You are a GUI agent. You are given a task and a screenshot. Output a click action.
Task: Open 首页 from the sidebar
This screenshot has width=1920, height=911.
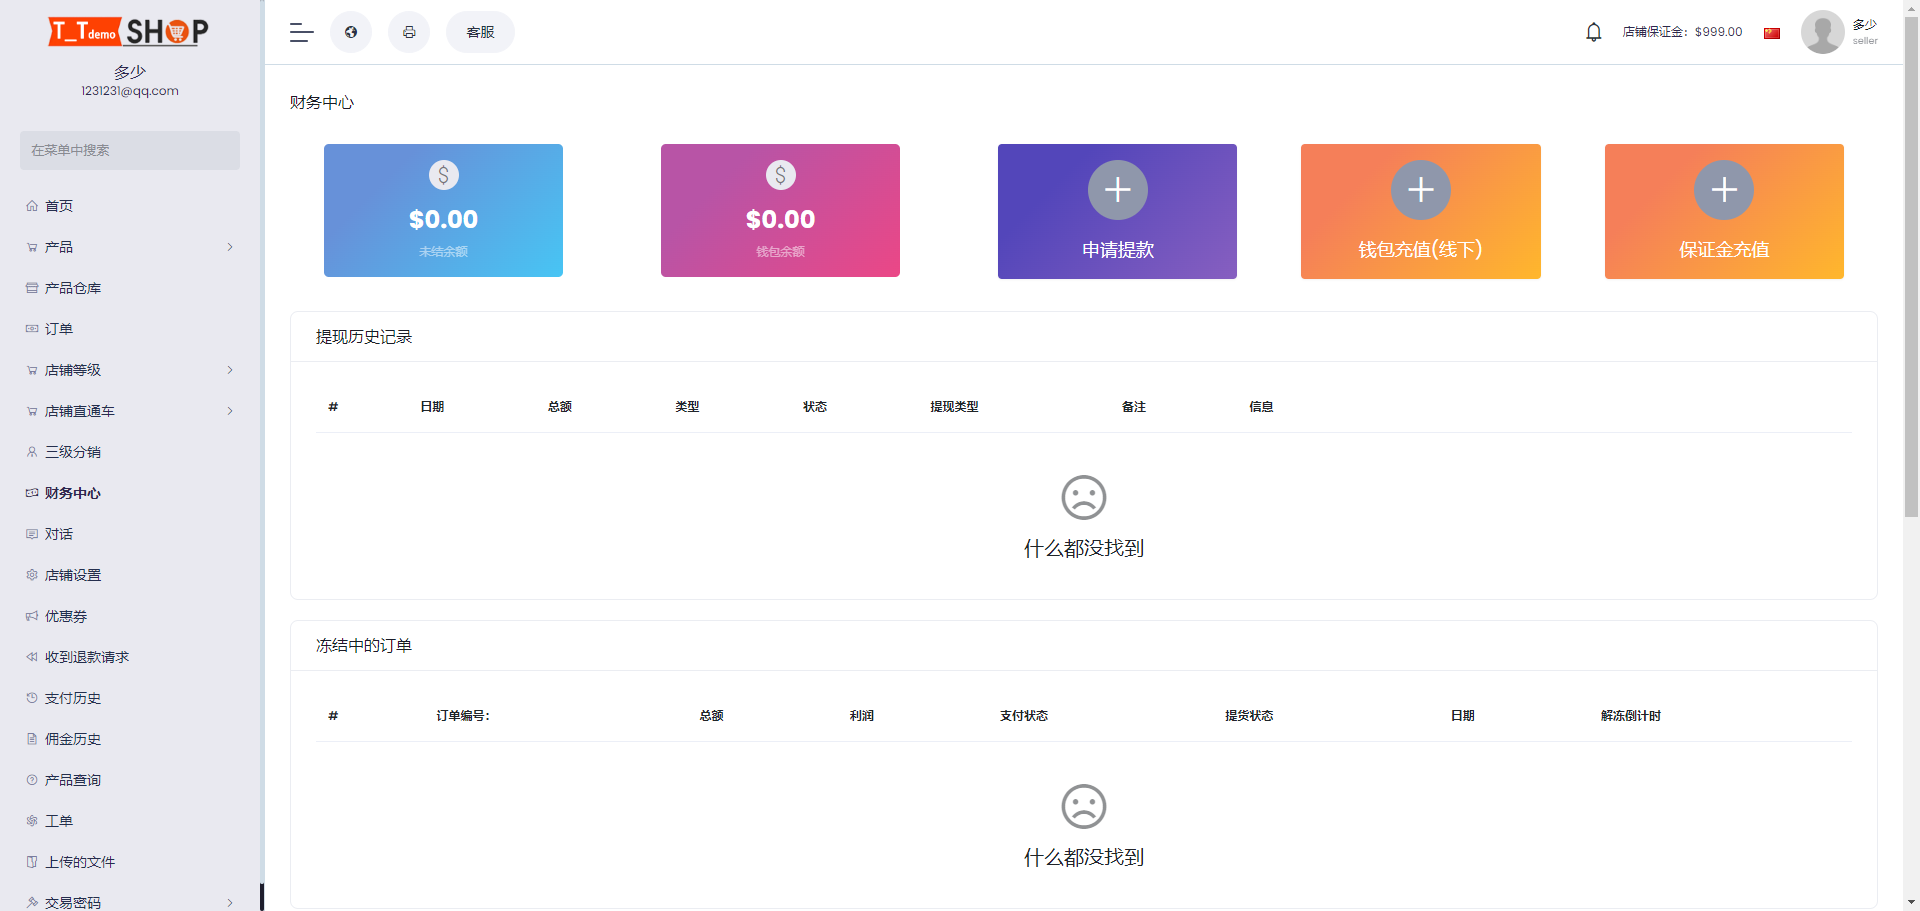coord(58,205)
